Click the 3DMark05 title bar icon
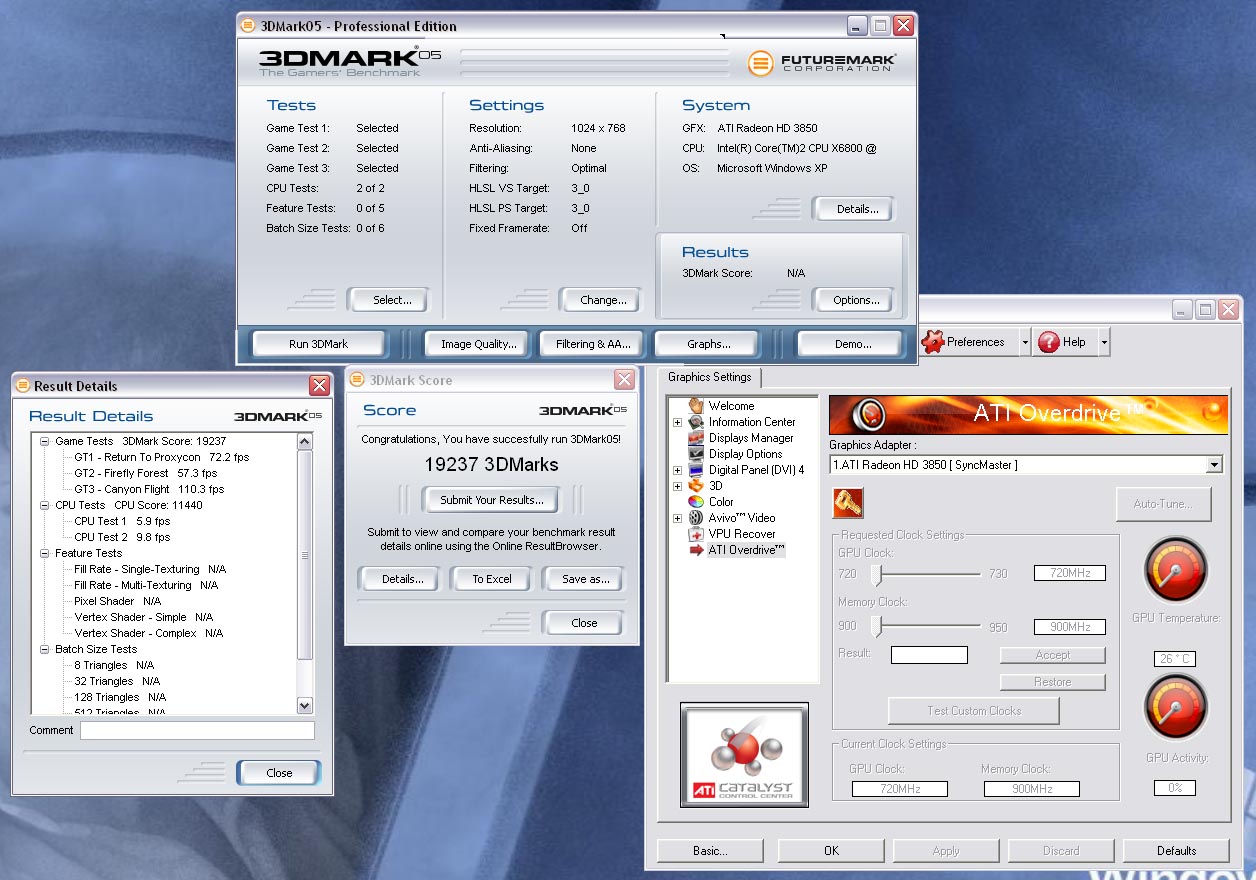 [x=248, y=26]
